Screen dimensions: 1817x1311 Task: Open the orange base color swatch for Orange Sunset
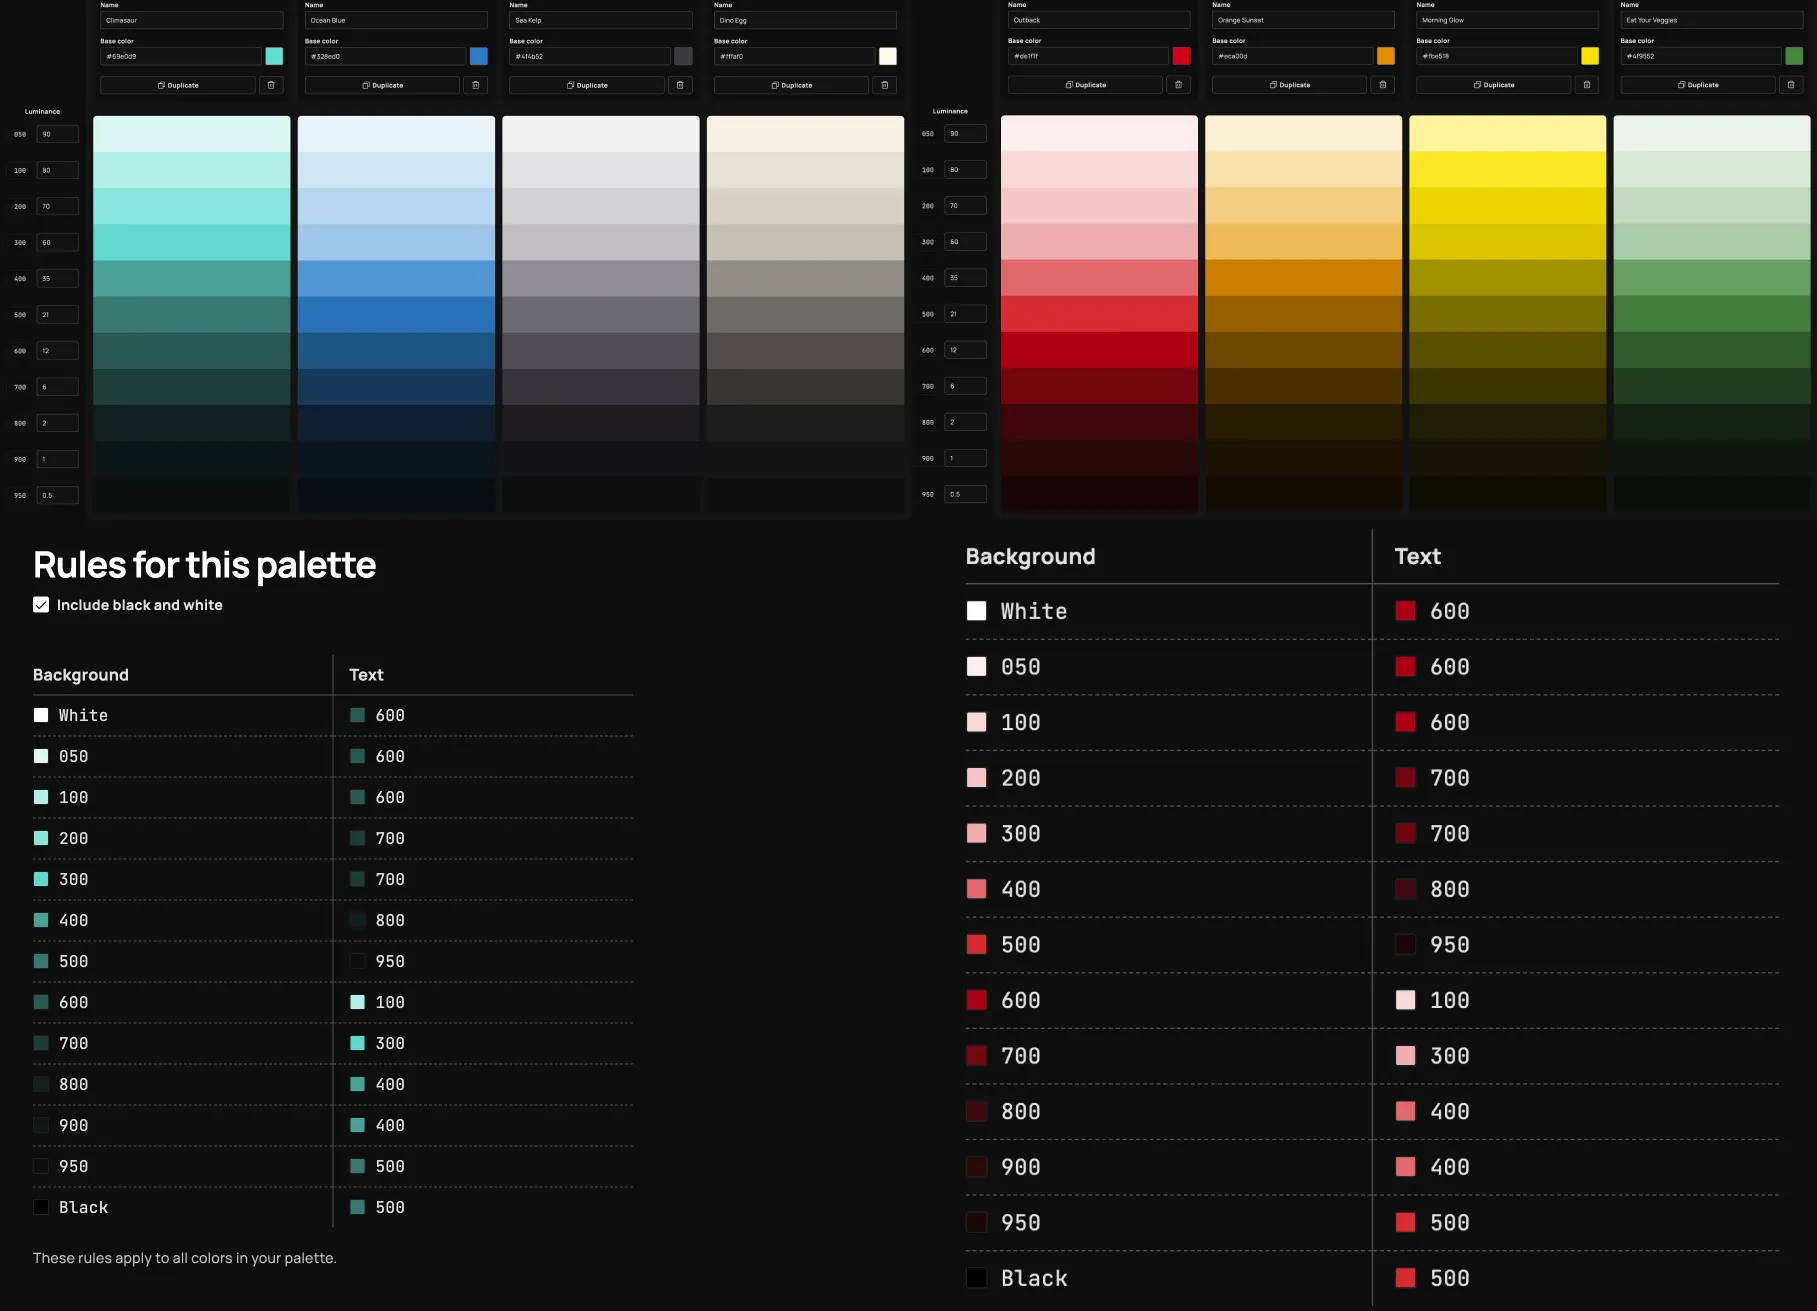click(x=1386, y=56)
